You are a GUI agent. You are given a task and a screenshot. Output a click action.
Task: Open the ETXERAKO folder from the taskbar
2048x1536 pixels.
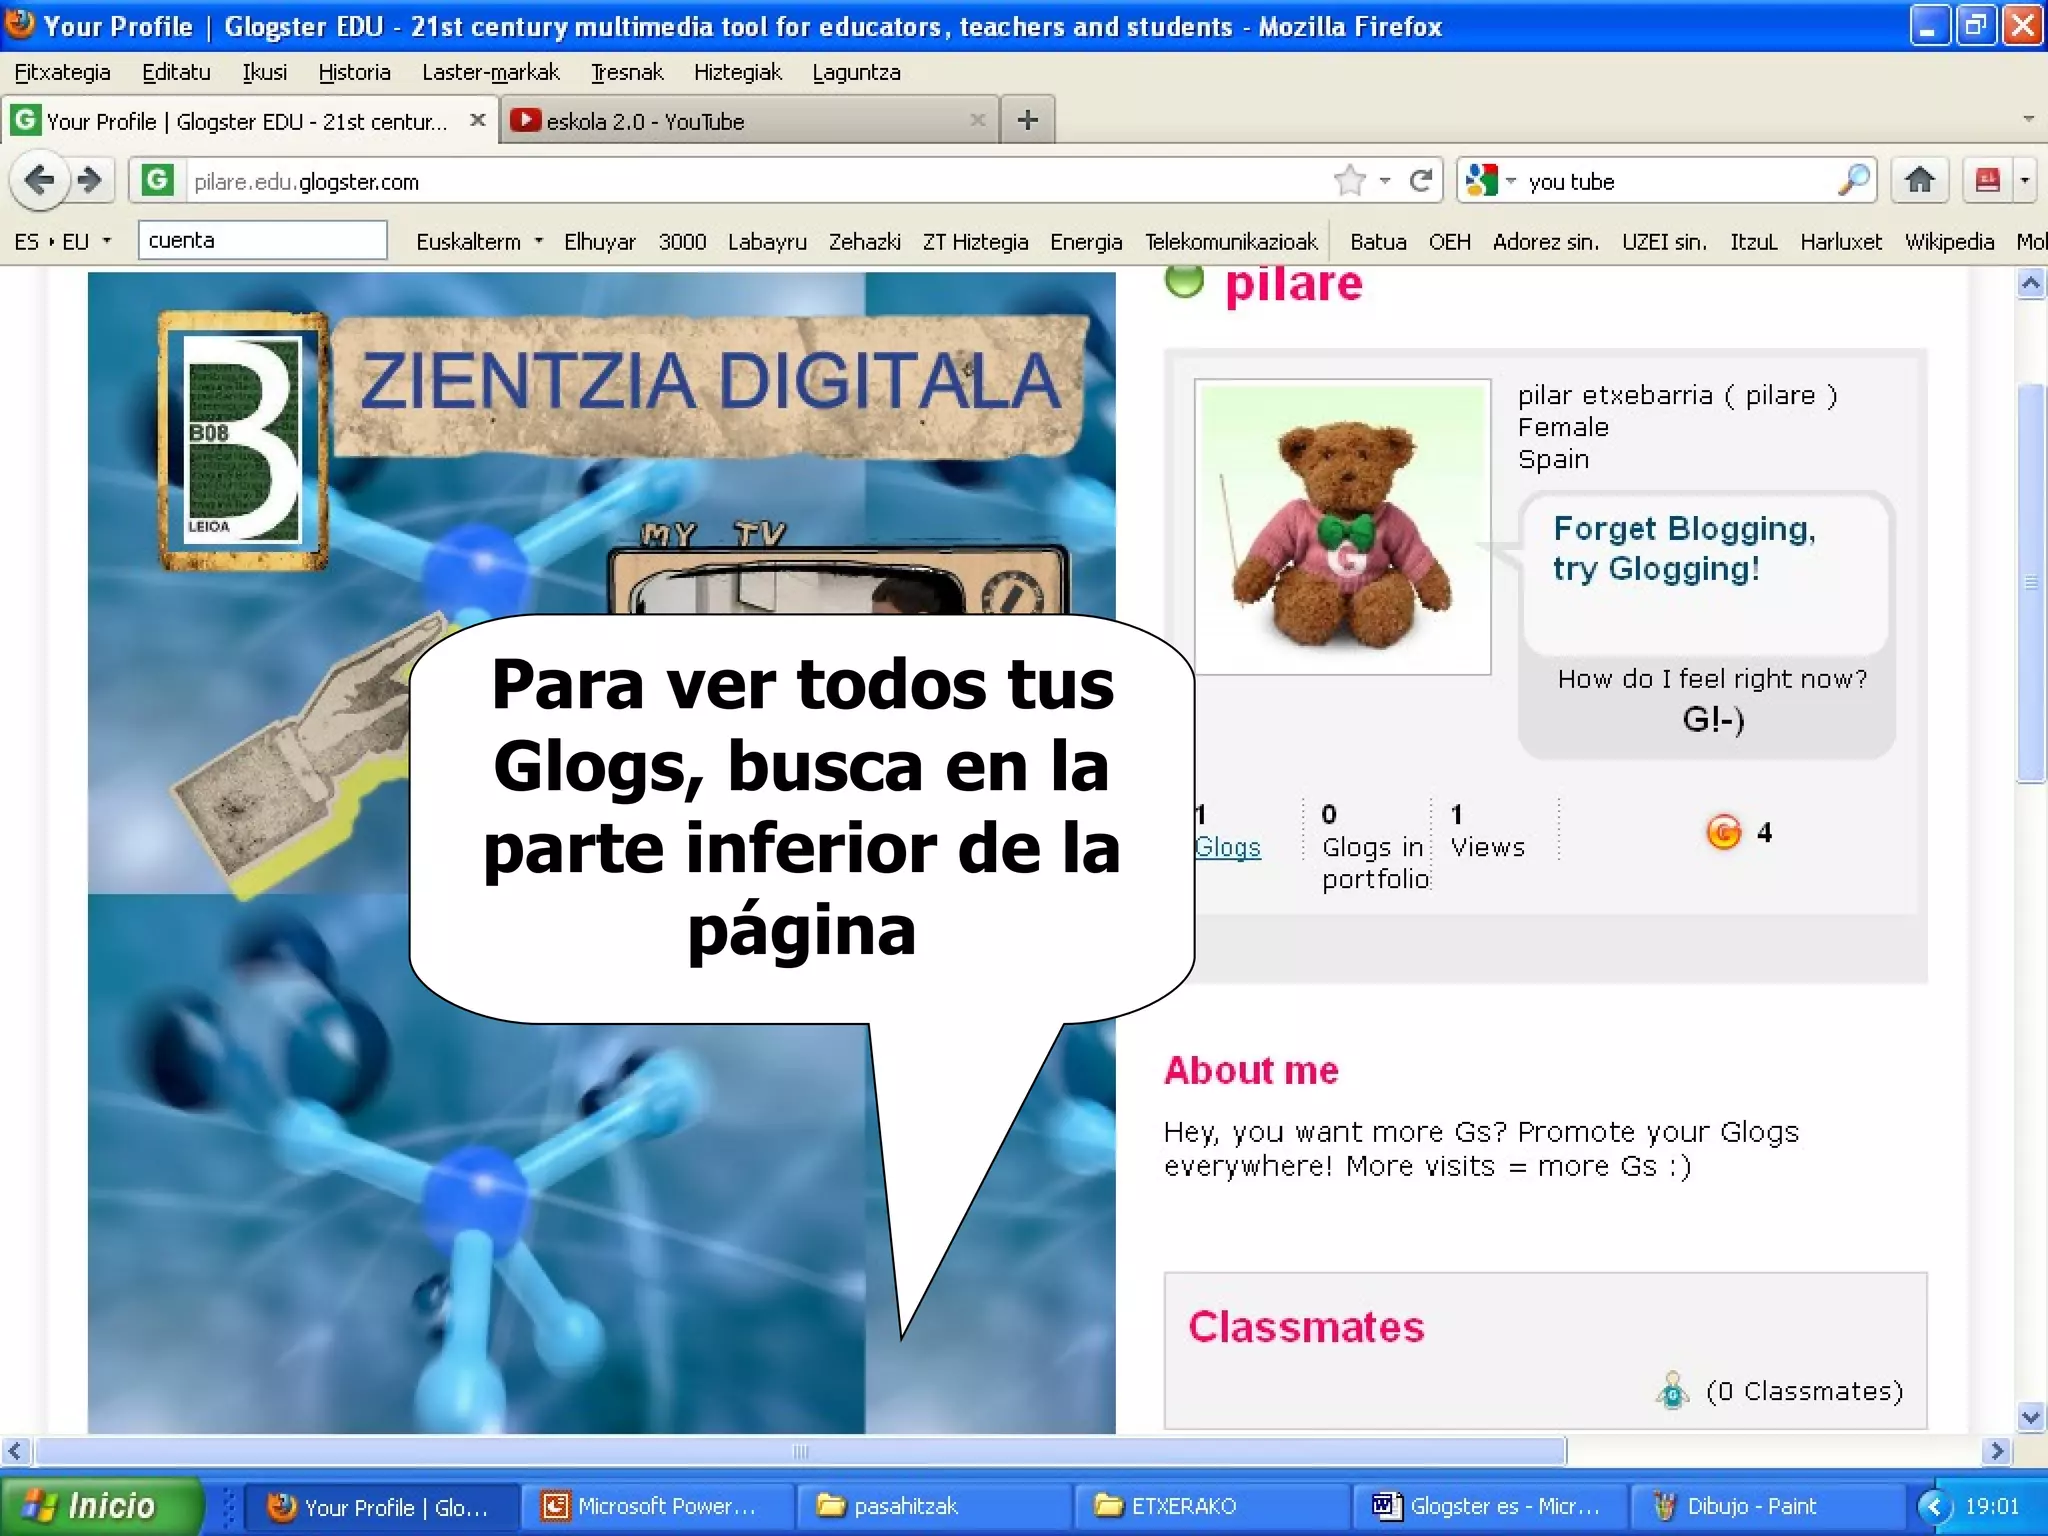tap(1212, 1506)
